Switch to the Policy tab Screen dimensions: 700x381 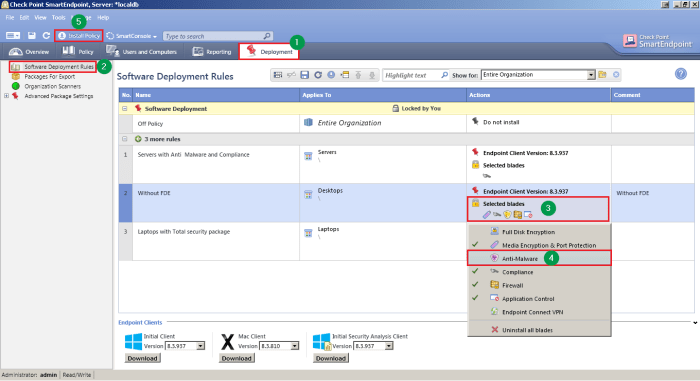[x=78, y=51]
